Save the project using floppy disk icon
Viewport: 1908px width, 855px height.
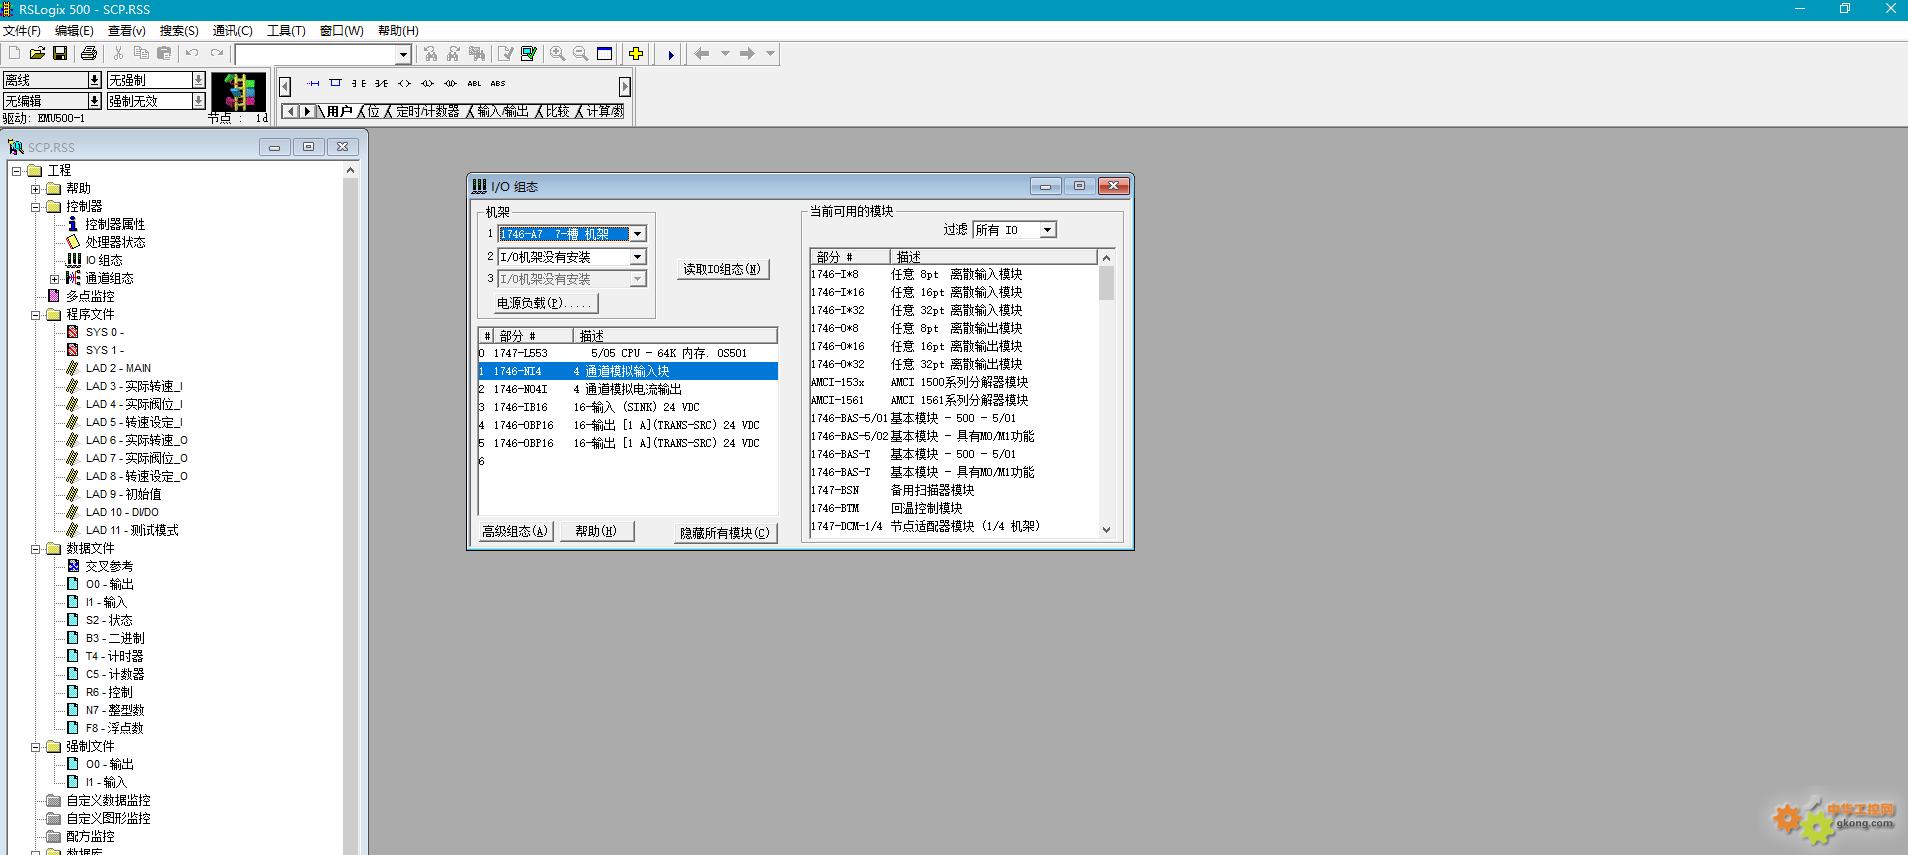pyautogui.click(x=60, y=54)
